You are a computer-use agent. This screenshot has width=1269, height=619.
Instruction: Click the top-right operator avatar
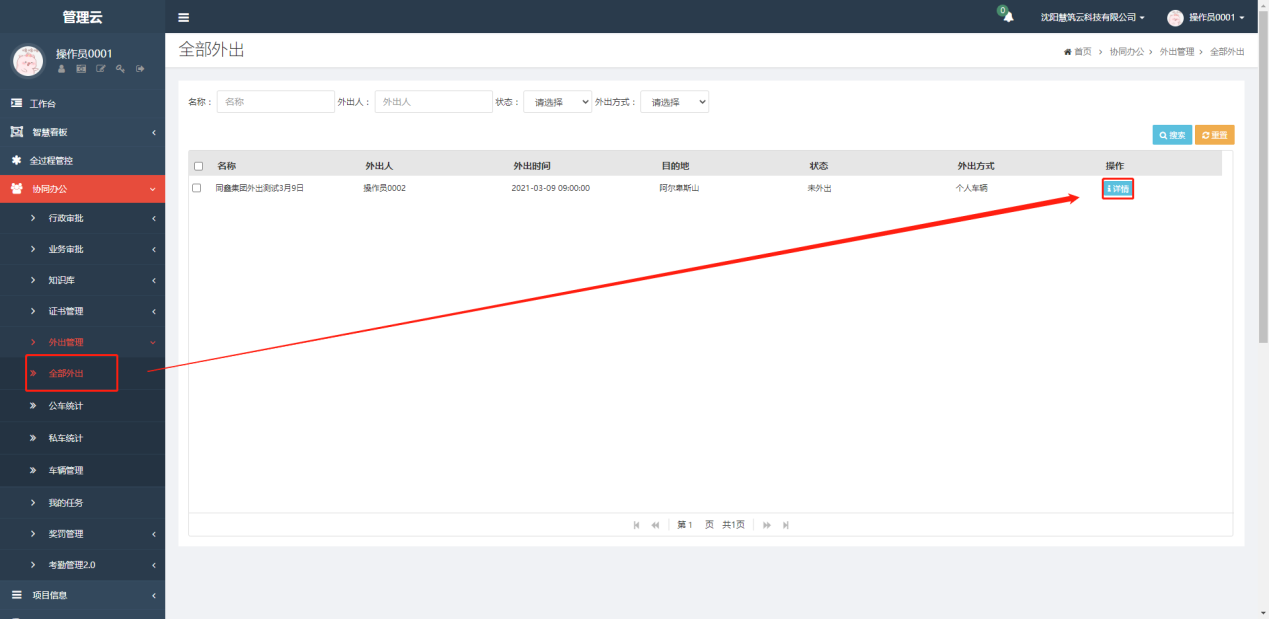tap(1175, 17)
